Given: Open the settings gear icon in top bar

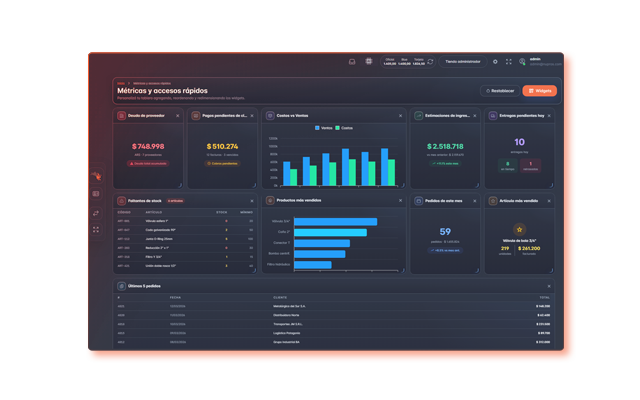Looking at the screenshot, I should point(495,62).
